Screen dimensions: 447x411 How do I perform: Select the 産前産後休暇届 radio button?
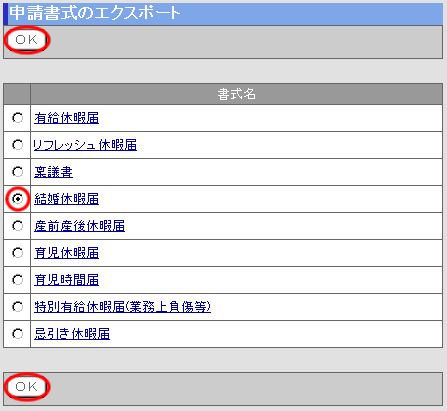point(17,226)
